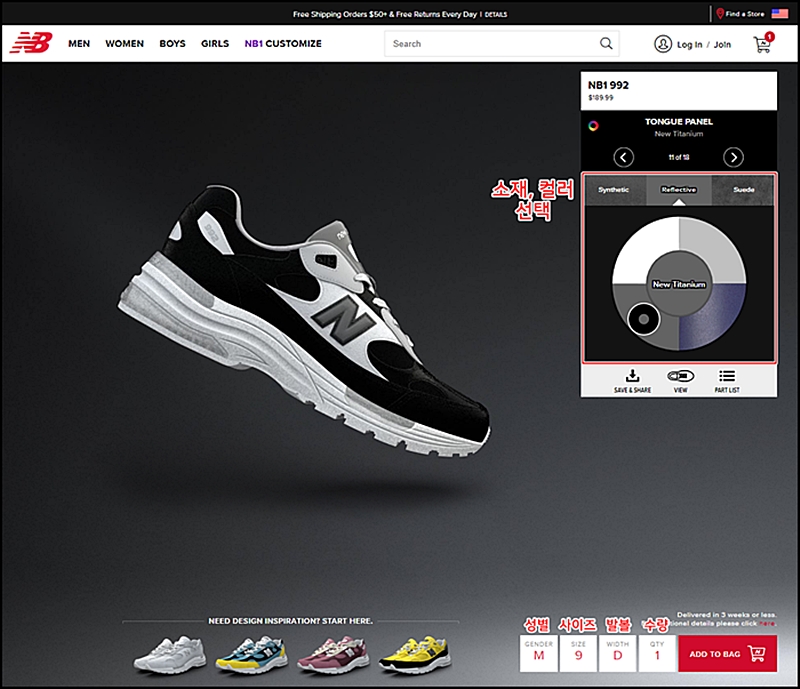Click the Find a Store pin icon
Image resolution: width=800 pixels, height=689 pixels.
tap(720, 14)
